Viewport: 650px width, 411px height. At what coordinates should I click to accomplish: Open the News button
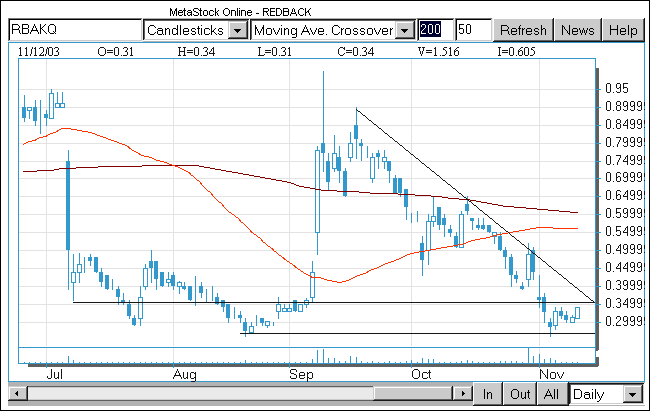(577, 30)
